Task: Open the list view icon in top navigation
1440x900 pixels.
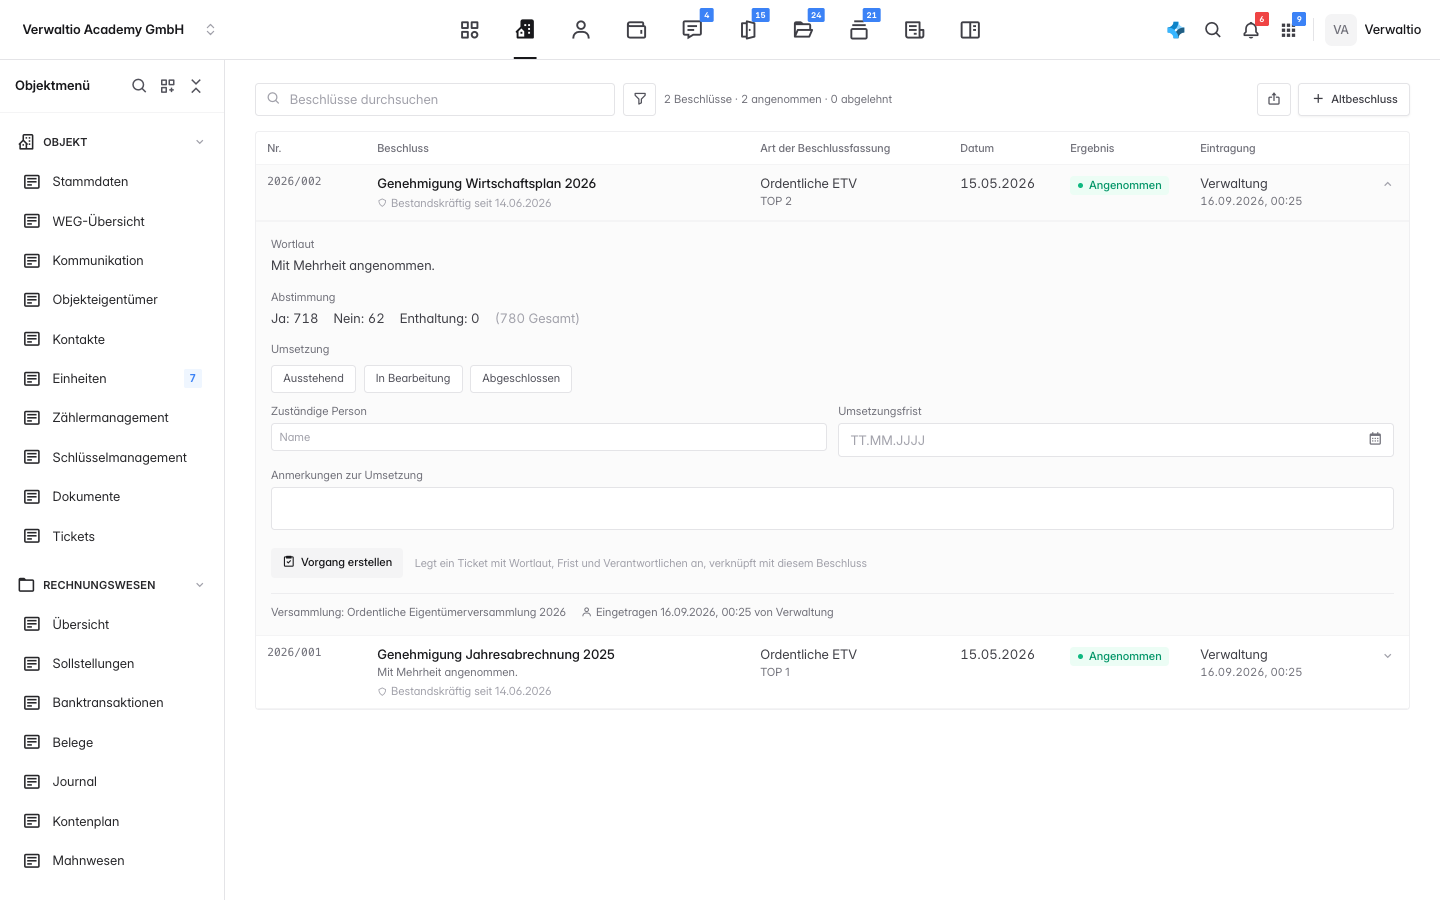Action: coord(915,30)
